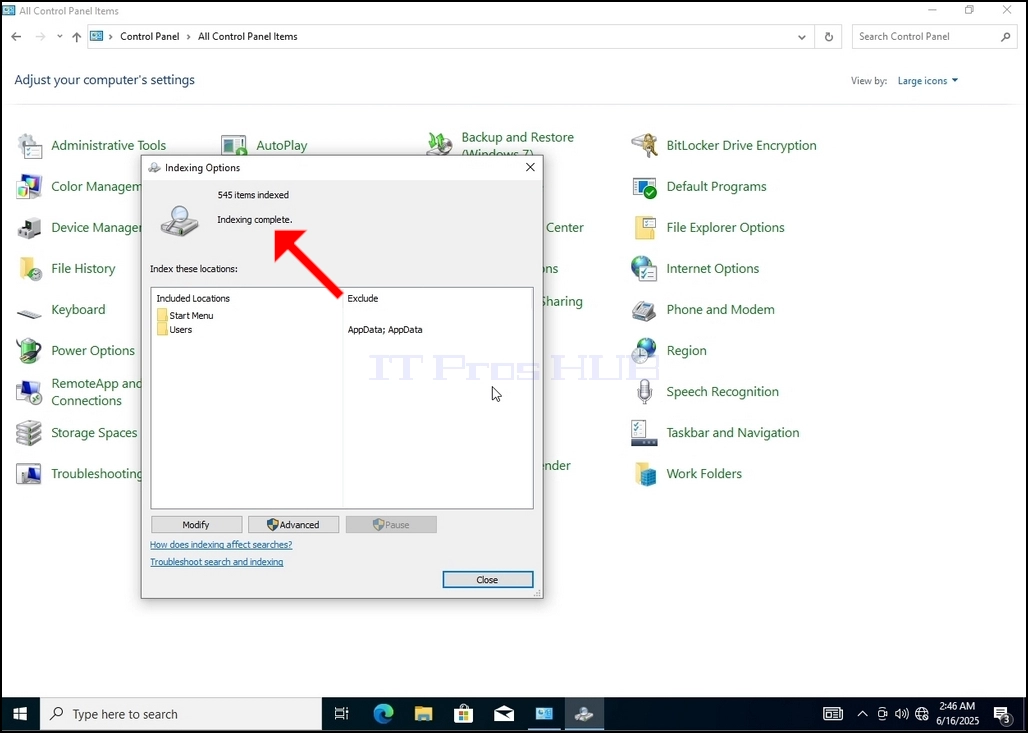Click Control Panel breadcrumb in address bar
1028x733 pixels.
tap(149, 37)
